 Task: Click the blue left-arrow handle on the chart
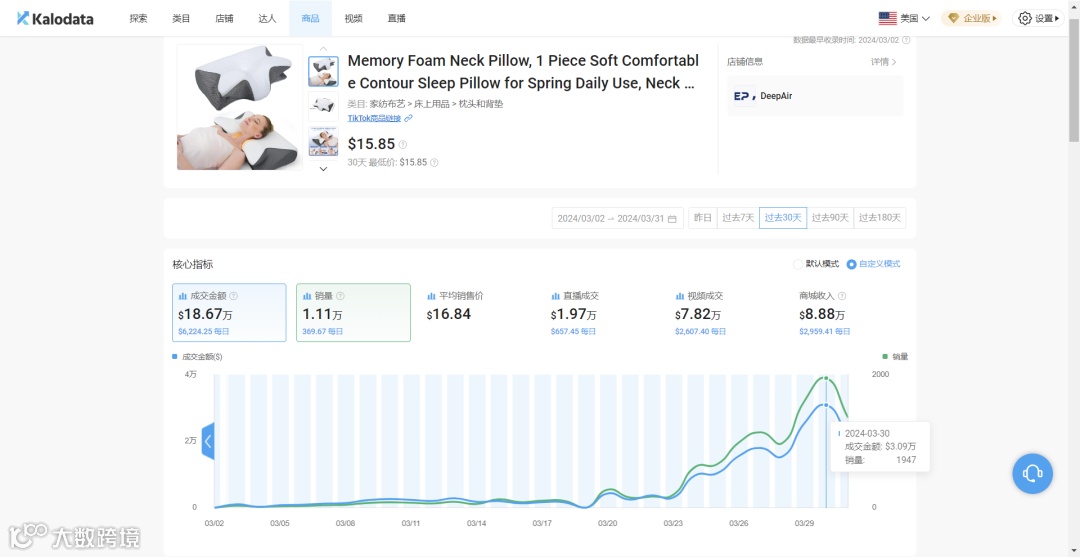(x=208, y=440)
